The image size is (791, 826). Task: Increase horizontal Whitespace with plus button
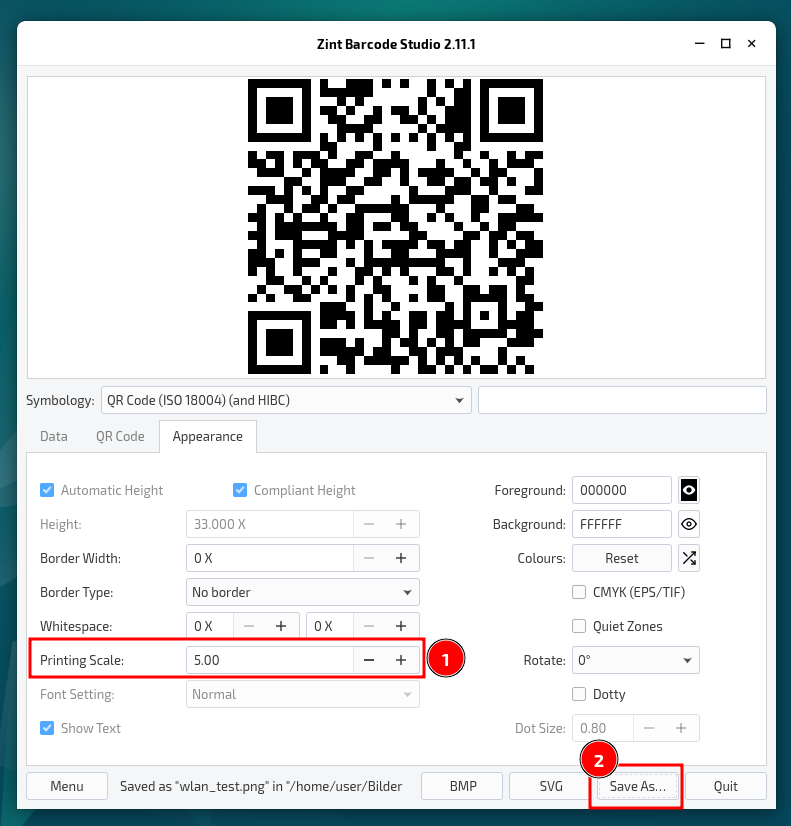click(x=281, y=626)
